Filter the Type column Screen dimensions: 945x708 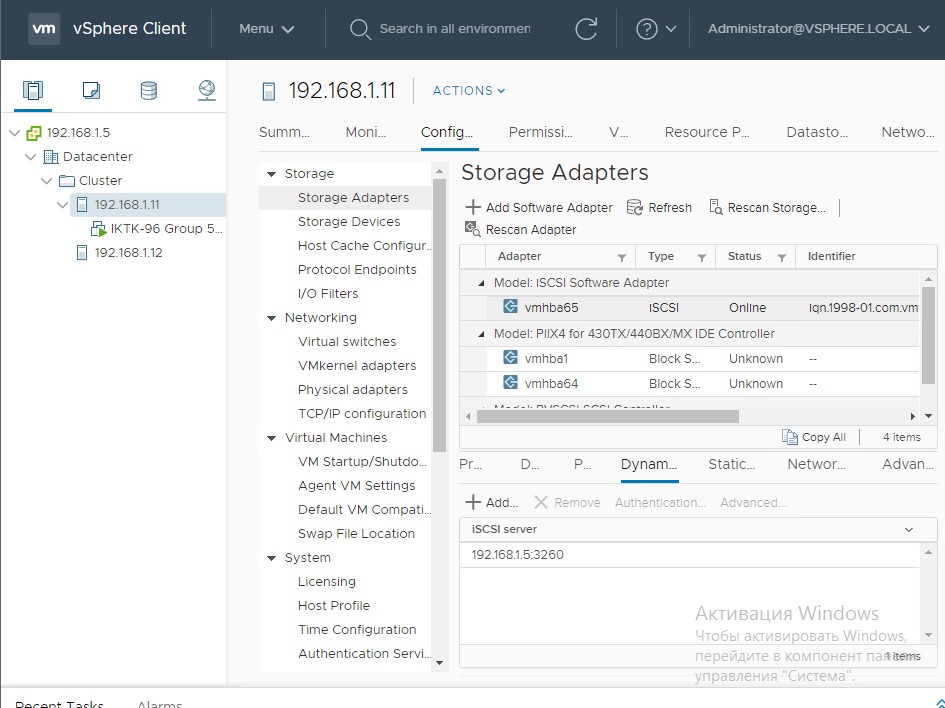pyautogui.click(x=702, y=257)
